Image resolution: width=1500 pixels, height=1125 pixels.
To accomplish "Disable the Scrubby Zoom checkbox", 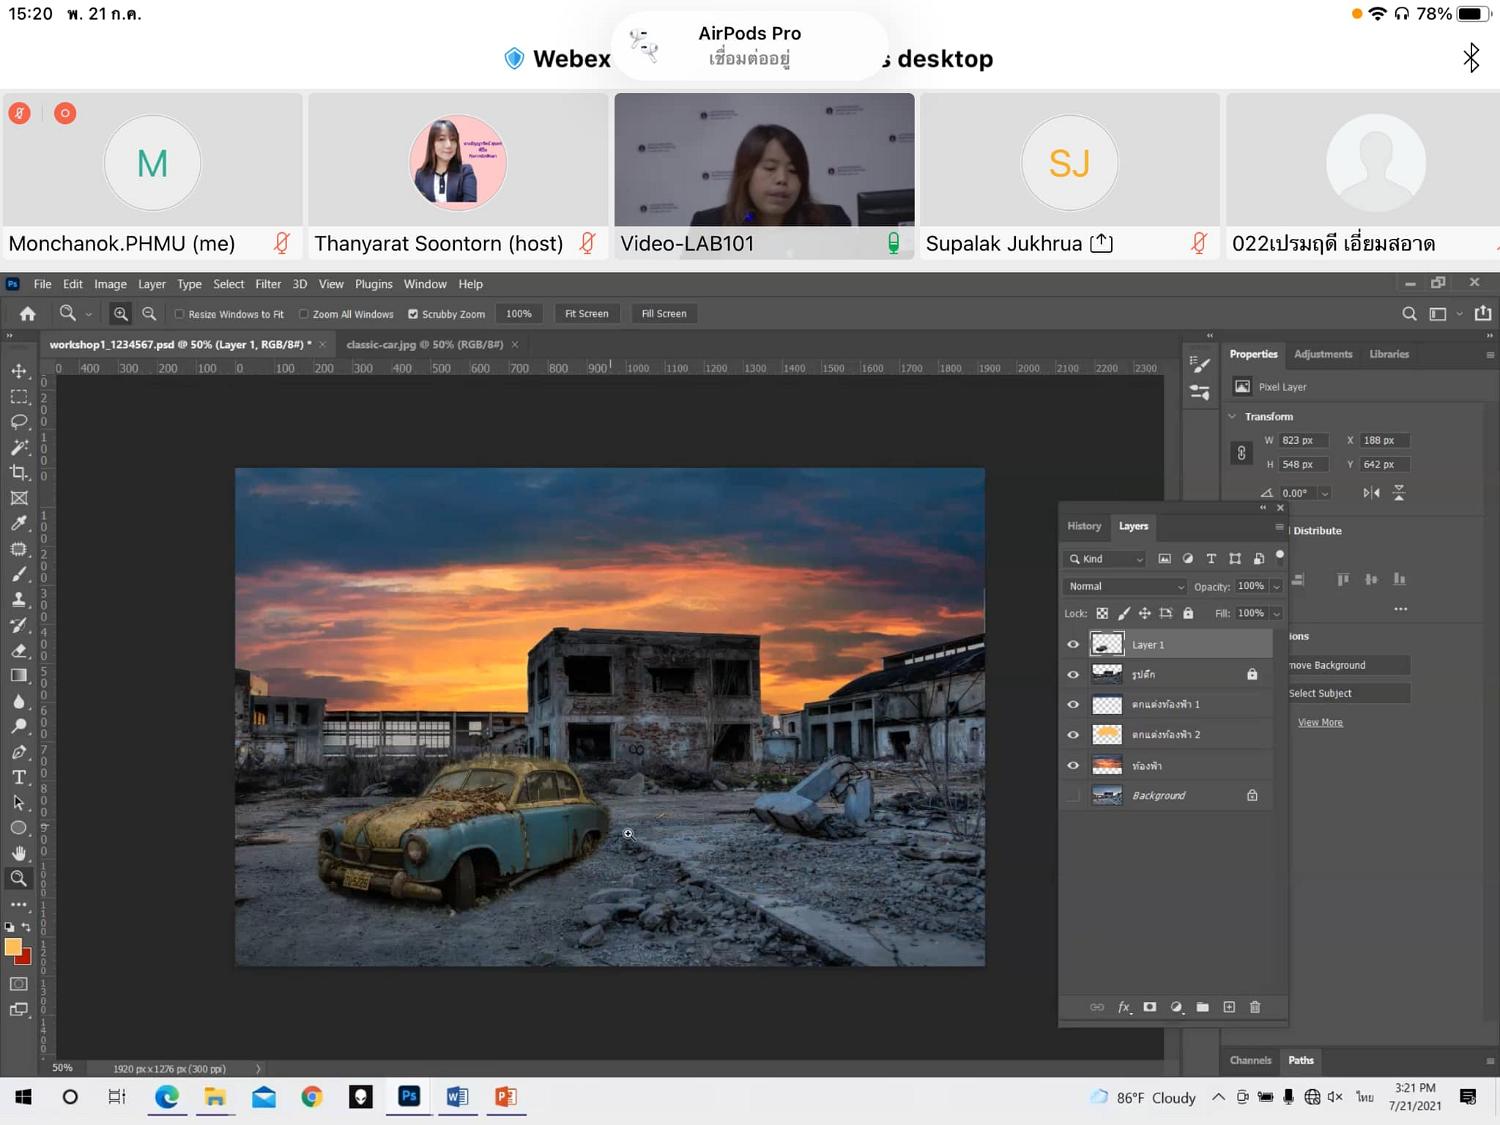I will 413,314.
